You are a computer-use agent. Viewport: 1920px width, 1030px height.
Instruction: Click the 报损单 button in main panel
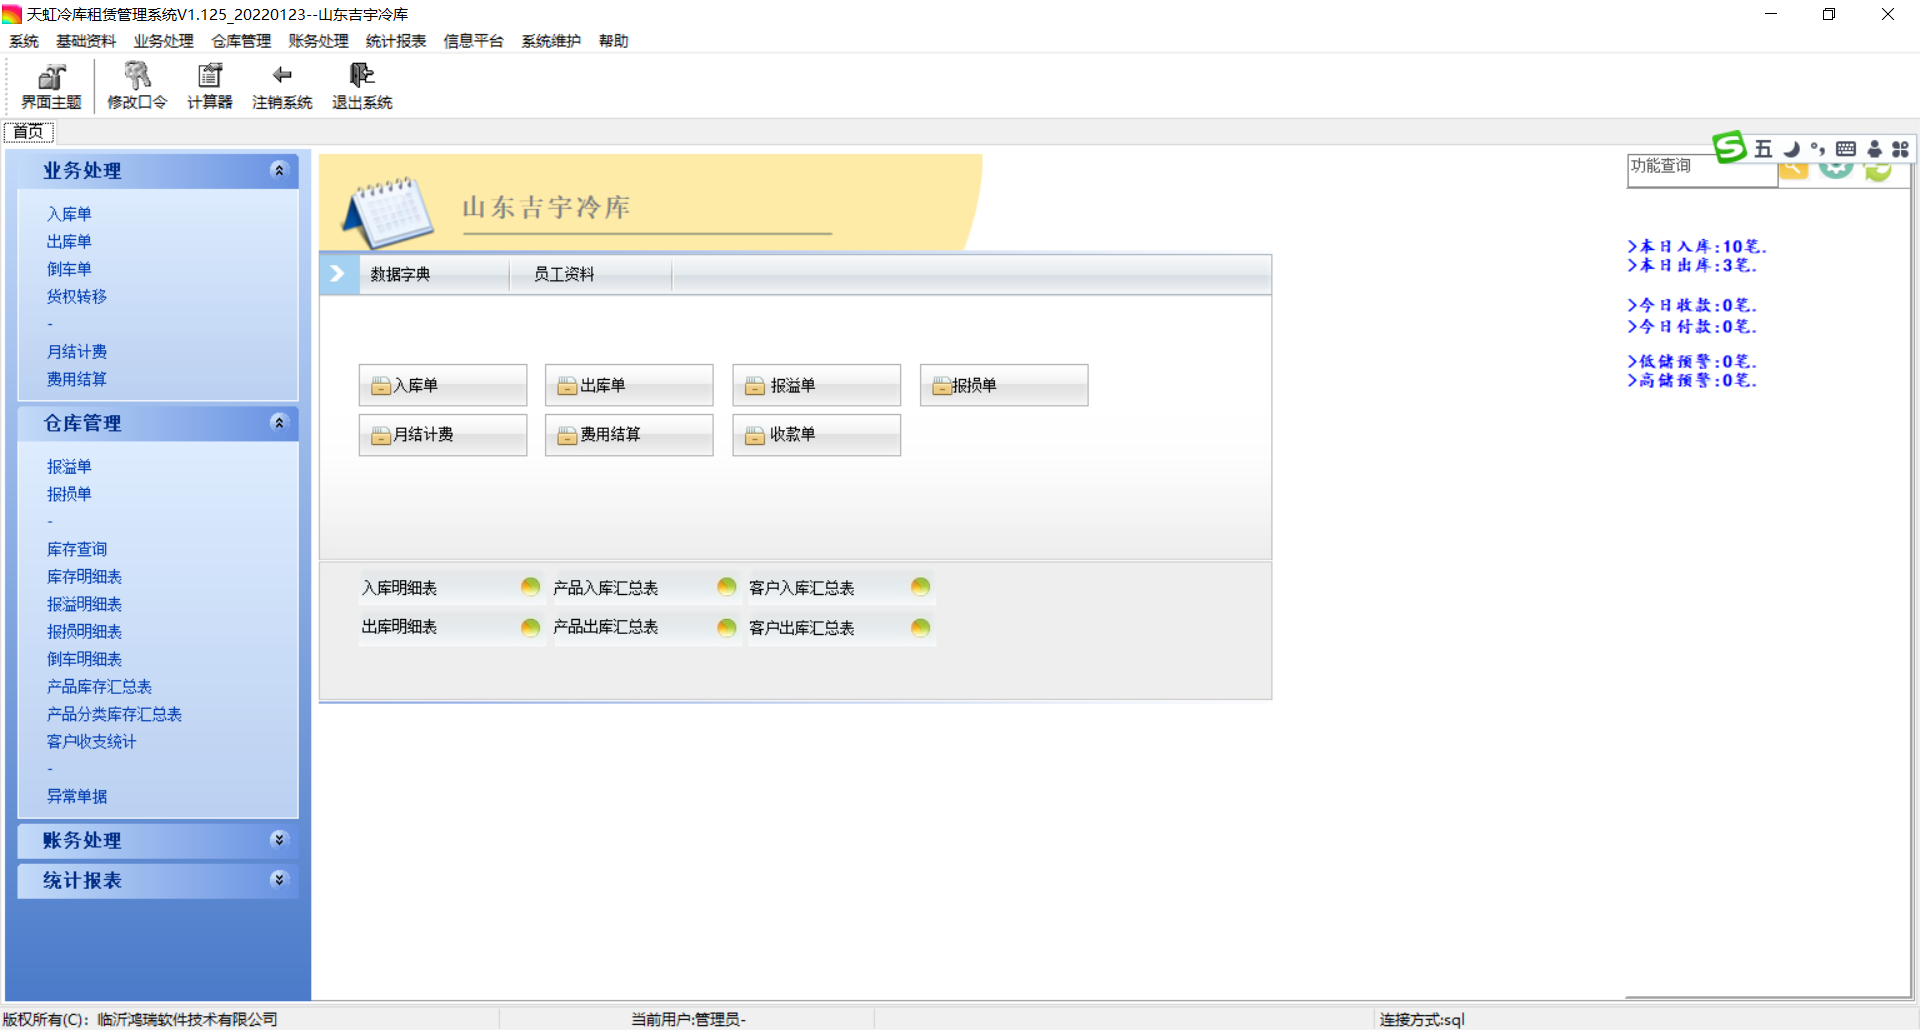coord(1004,385)
